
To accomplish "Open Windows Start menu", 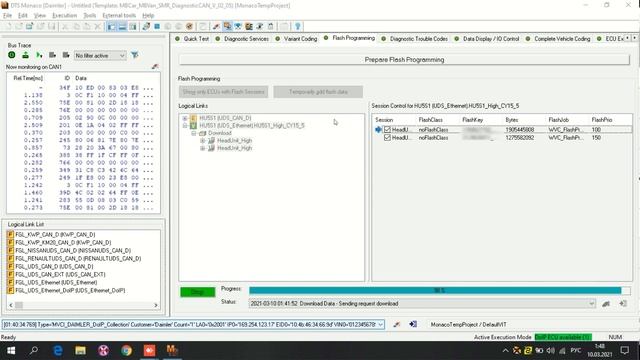I will [11, 350].
